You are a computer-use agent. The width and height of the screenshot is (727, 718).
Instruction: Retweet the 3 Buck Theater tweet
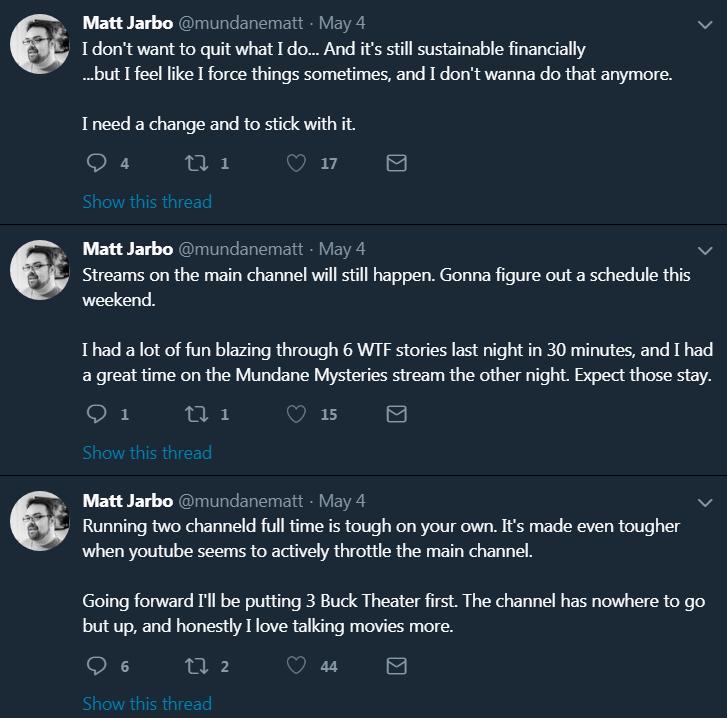click(197, 666)
